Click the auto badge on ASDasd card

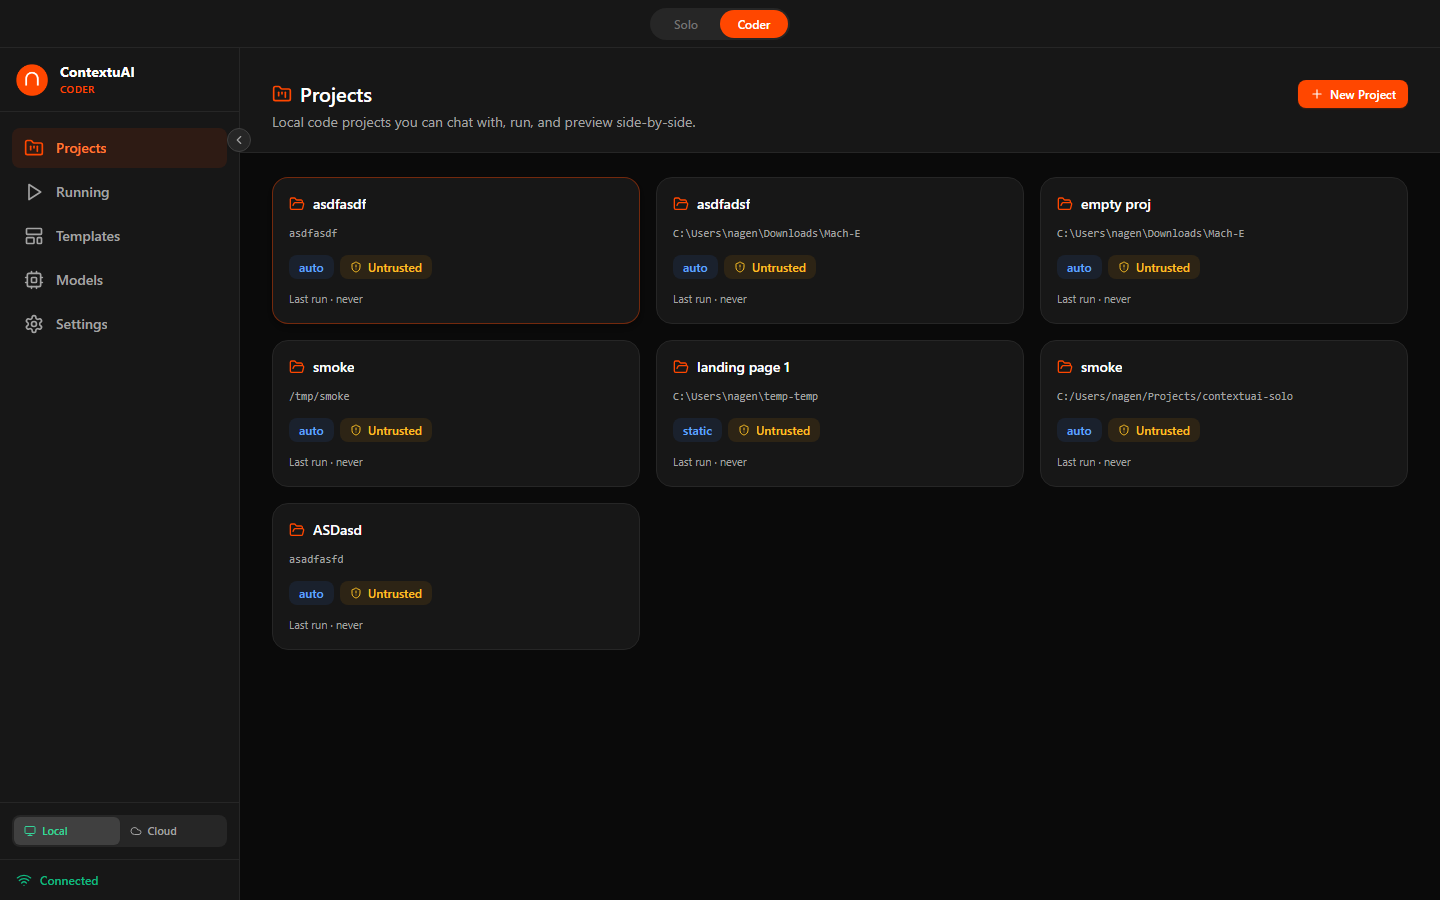click(311, 593)
